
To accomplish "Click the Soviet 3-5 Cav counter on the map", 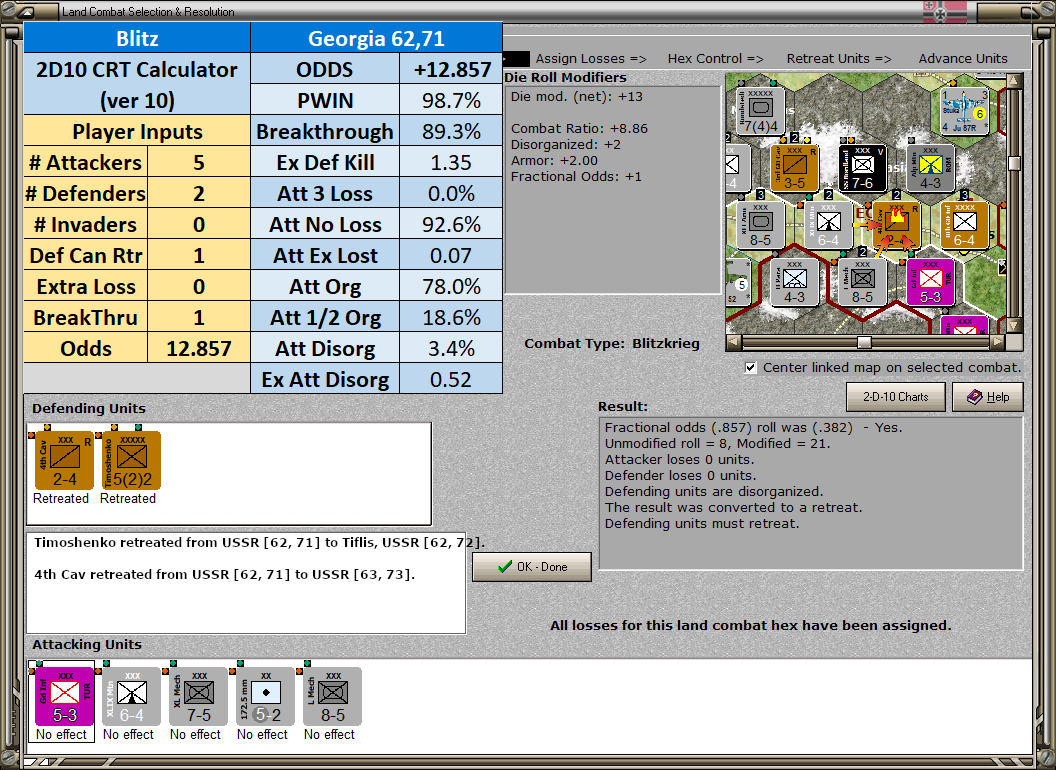I will 795,168.
